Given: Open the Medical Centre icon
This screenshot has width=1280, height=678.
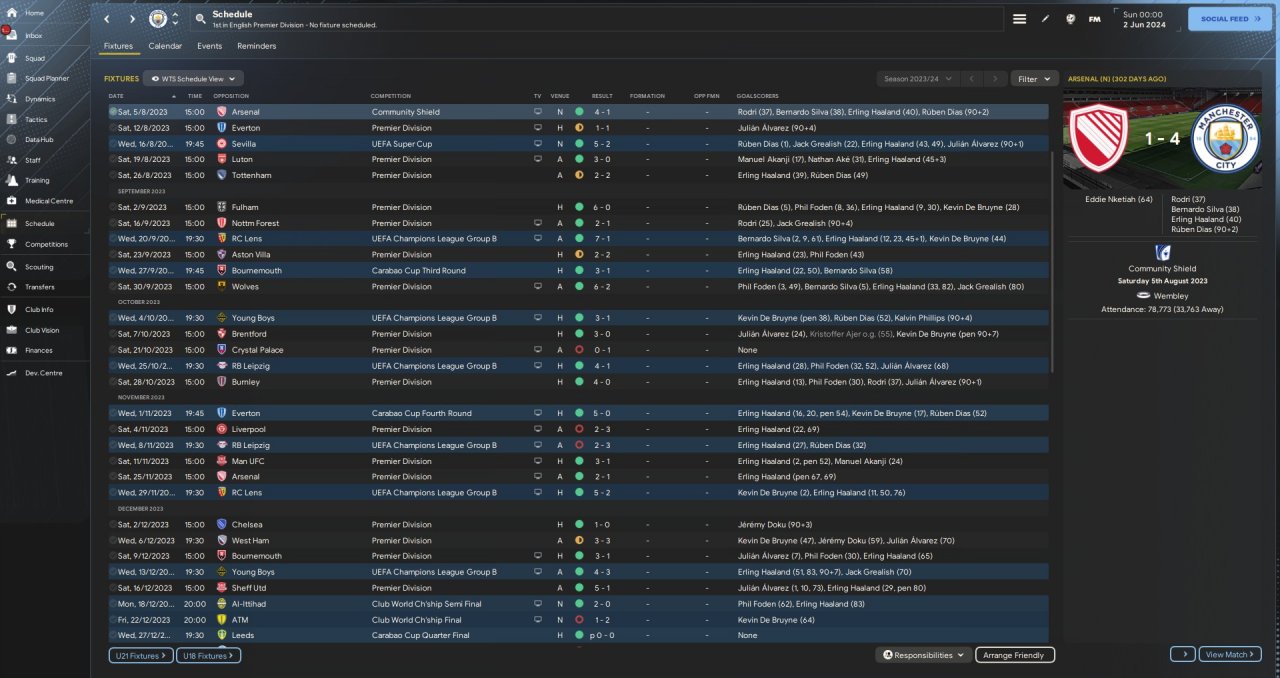Looking at the screenshot, I should click(x=14, y=201).
